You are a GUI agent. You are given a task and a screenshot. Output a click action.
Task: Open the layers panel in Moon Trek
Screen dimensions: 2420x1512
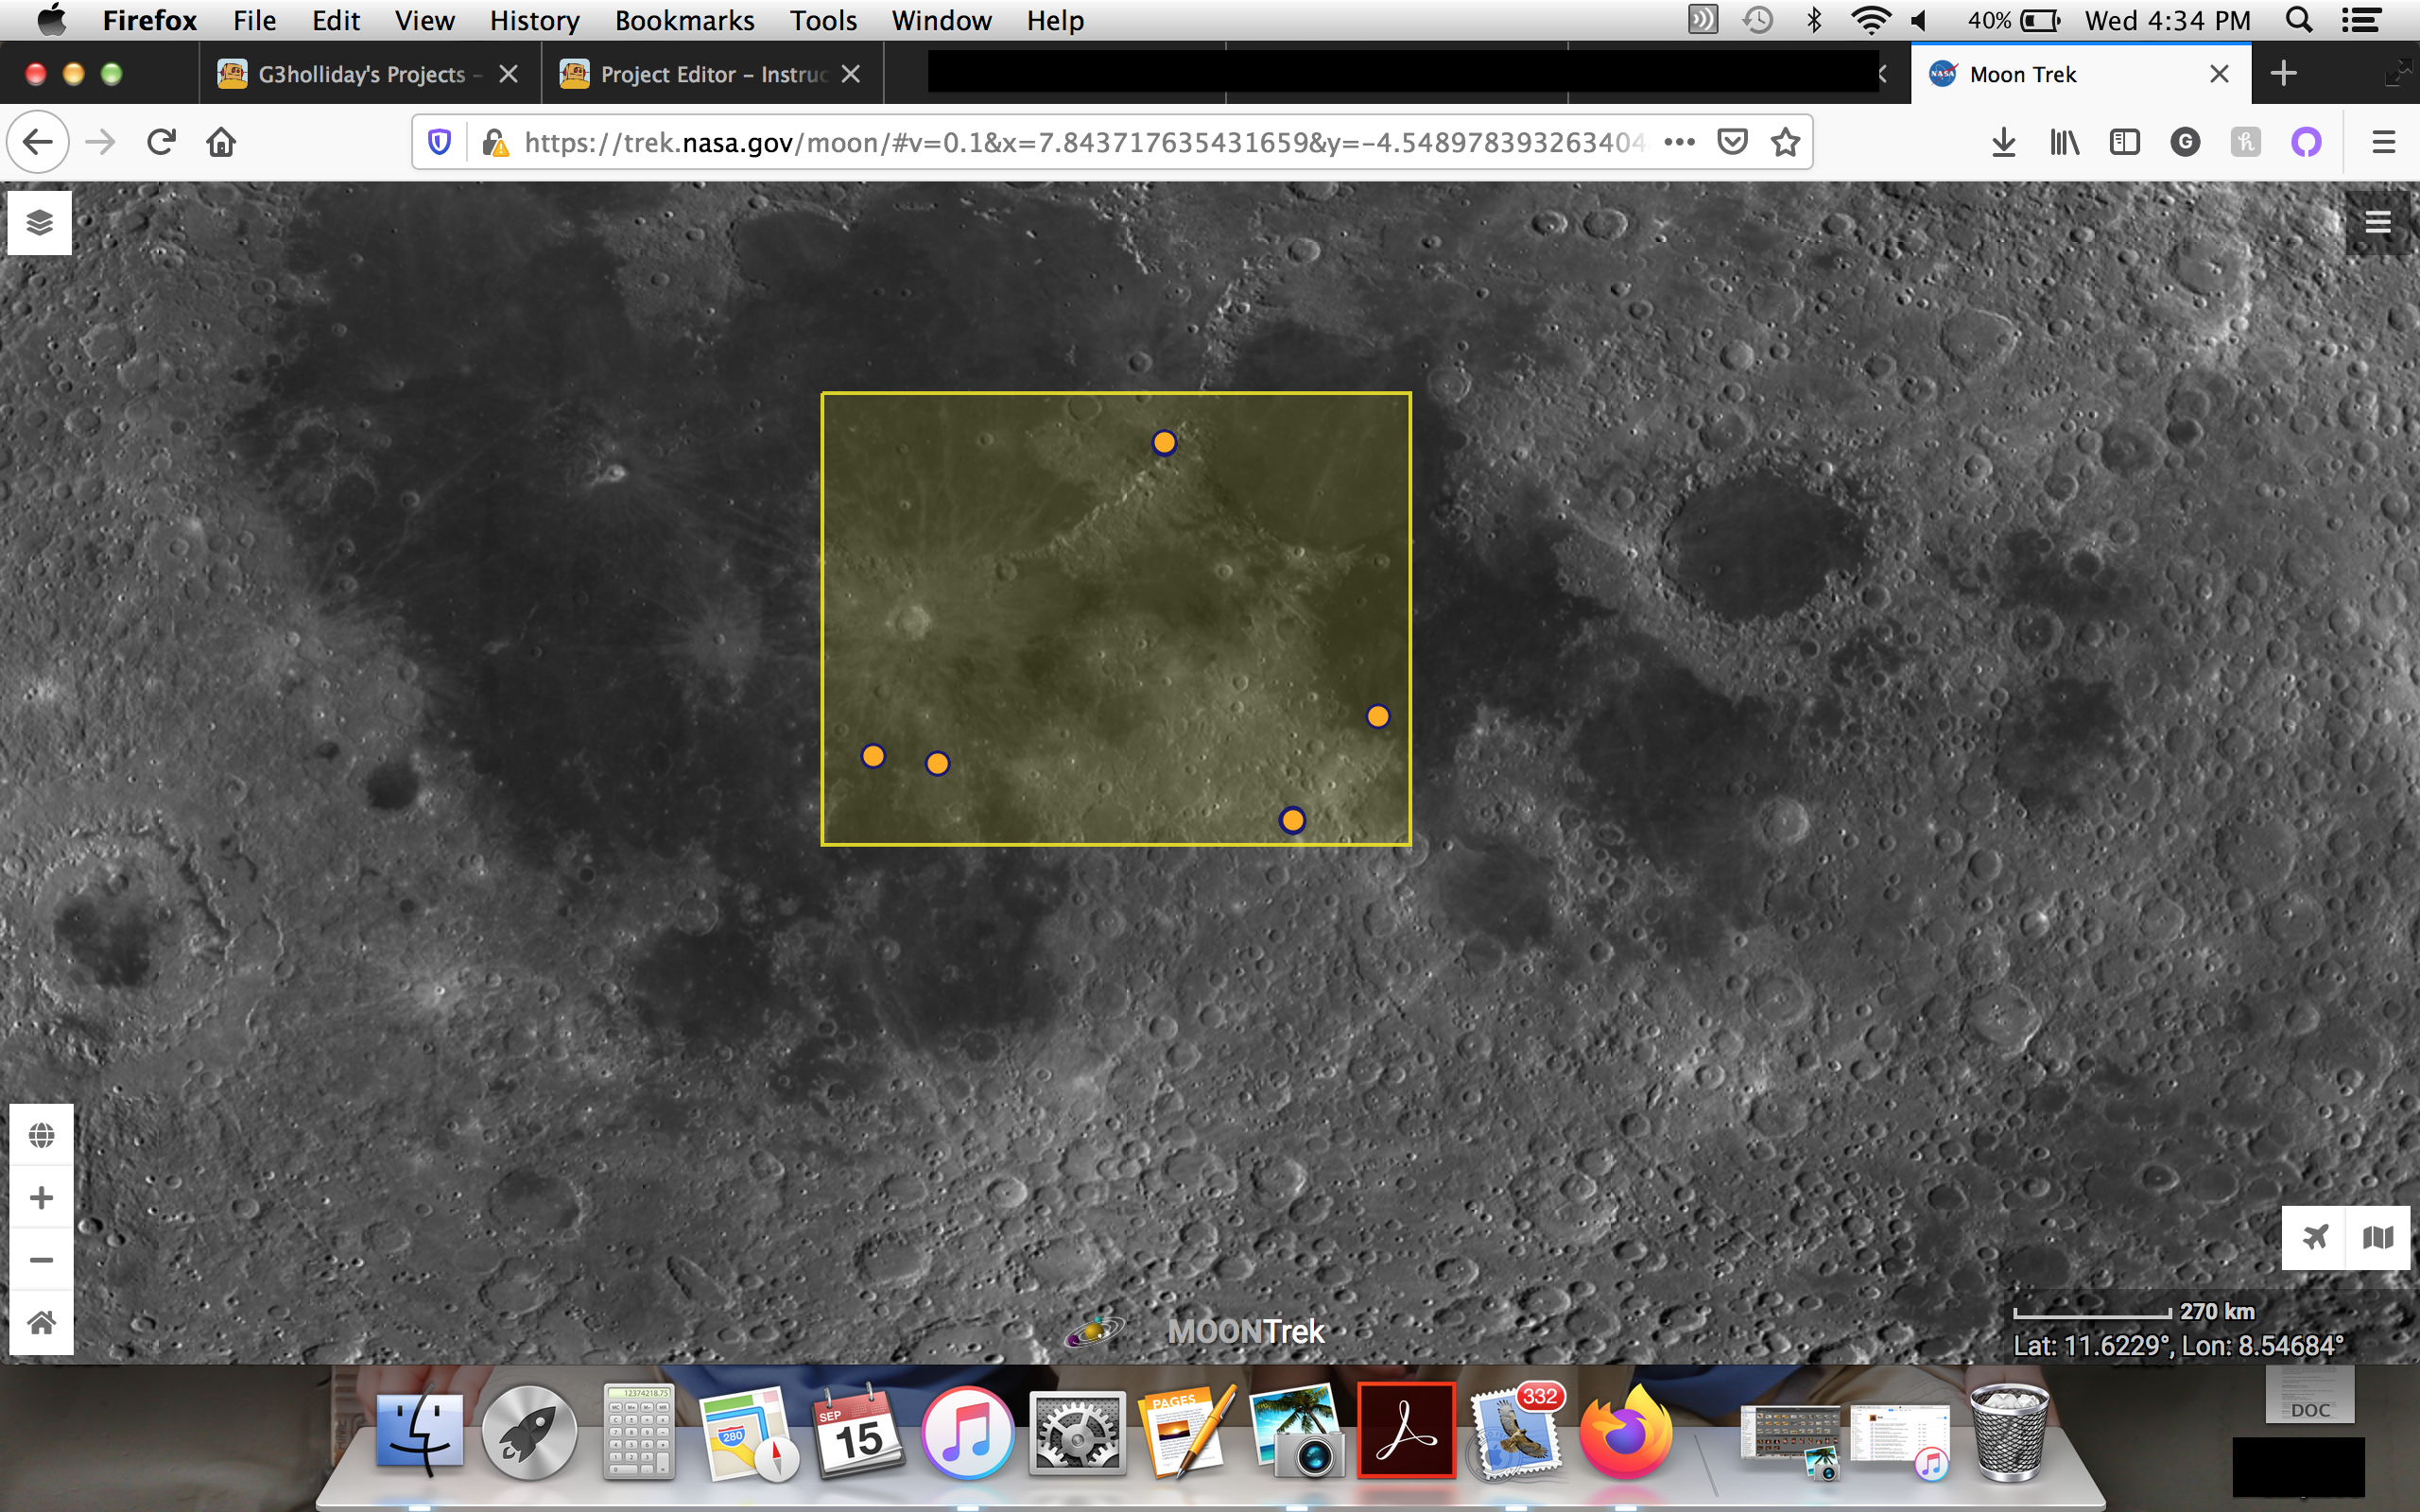coord(40,222)
